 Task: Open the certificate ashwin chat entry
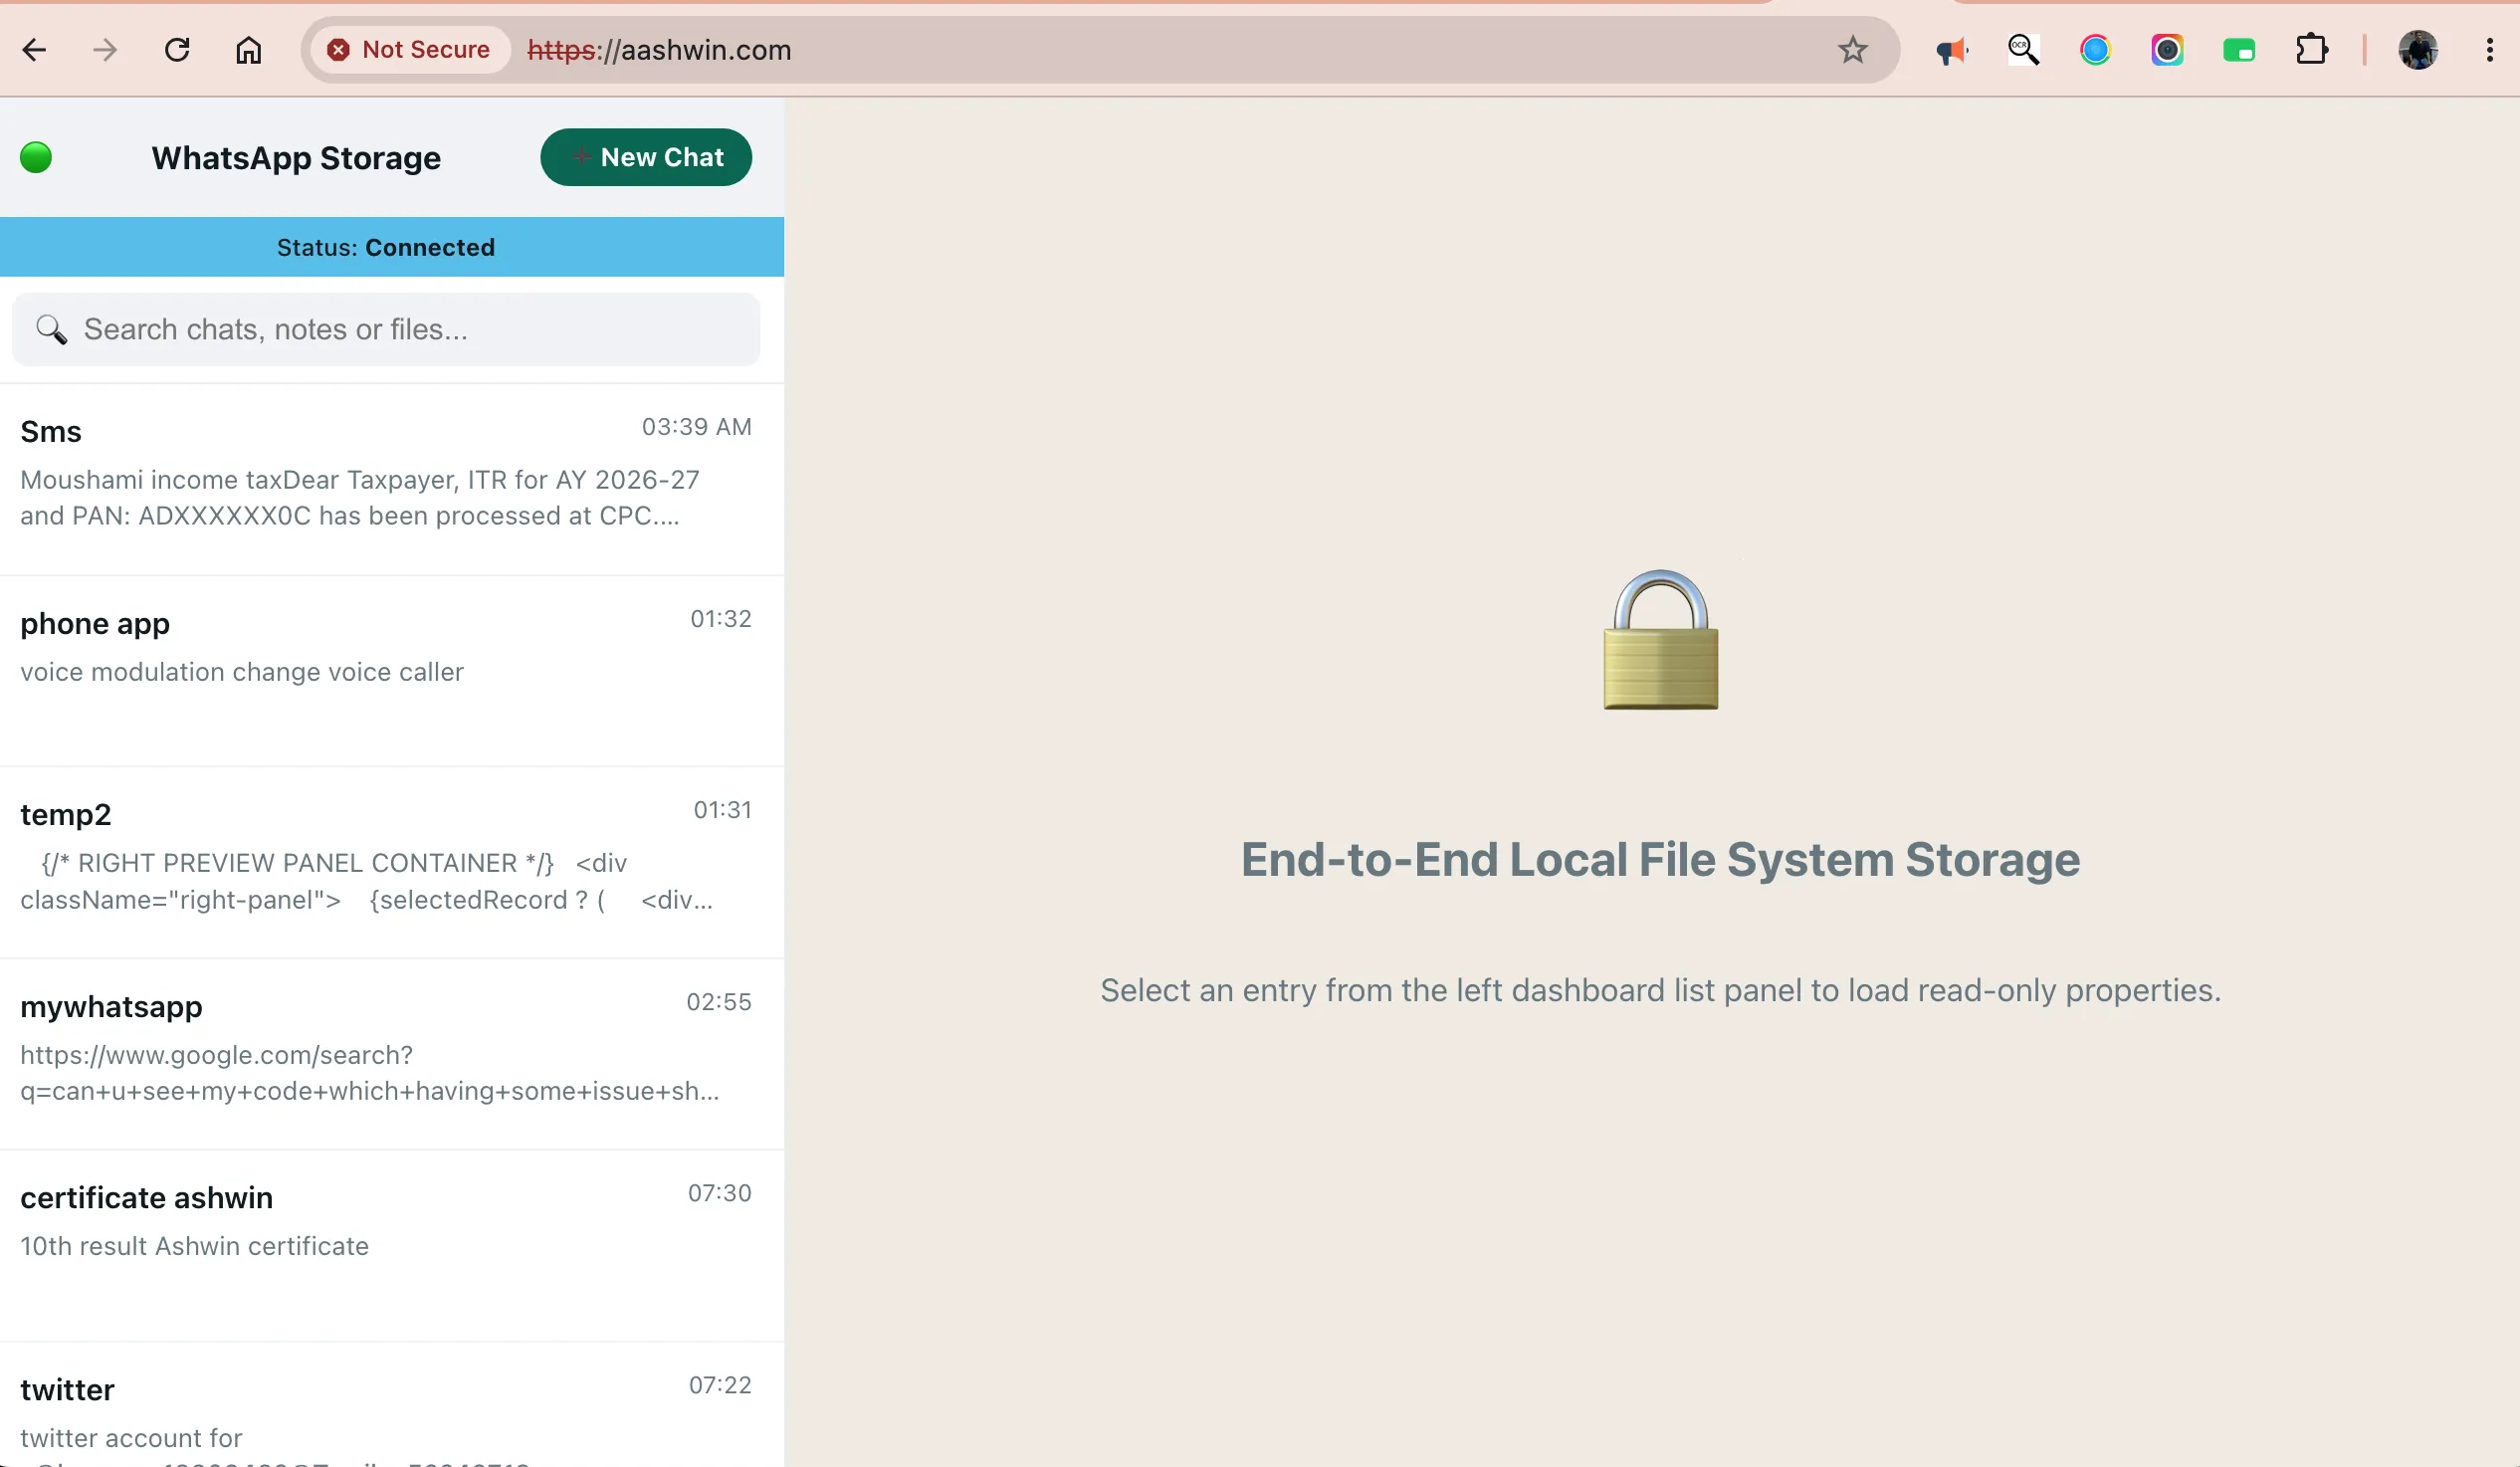(392, 1246)
